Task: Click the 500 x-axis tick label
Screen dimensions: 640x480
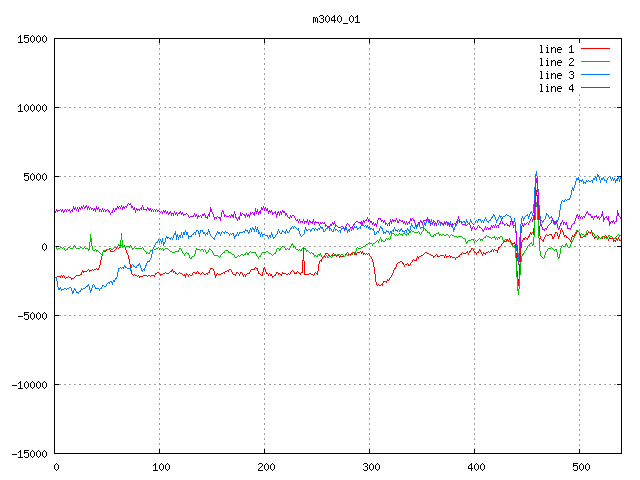Action: pyautogui.click(x=579, y=466)
